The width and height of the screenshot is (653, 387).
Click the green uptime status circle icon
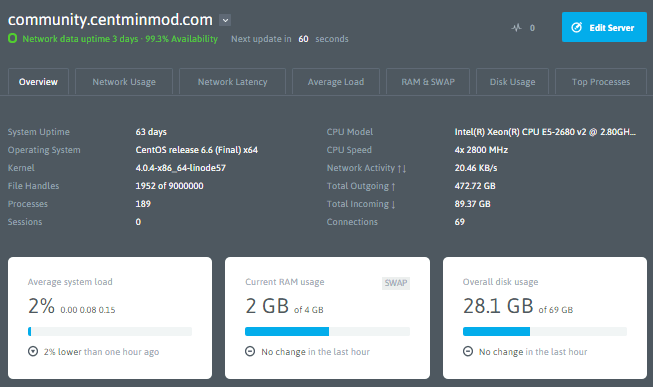[x=12, y=38]
